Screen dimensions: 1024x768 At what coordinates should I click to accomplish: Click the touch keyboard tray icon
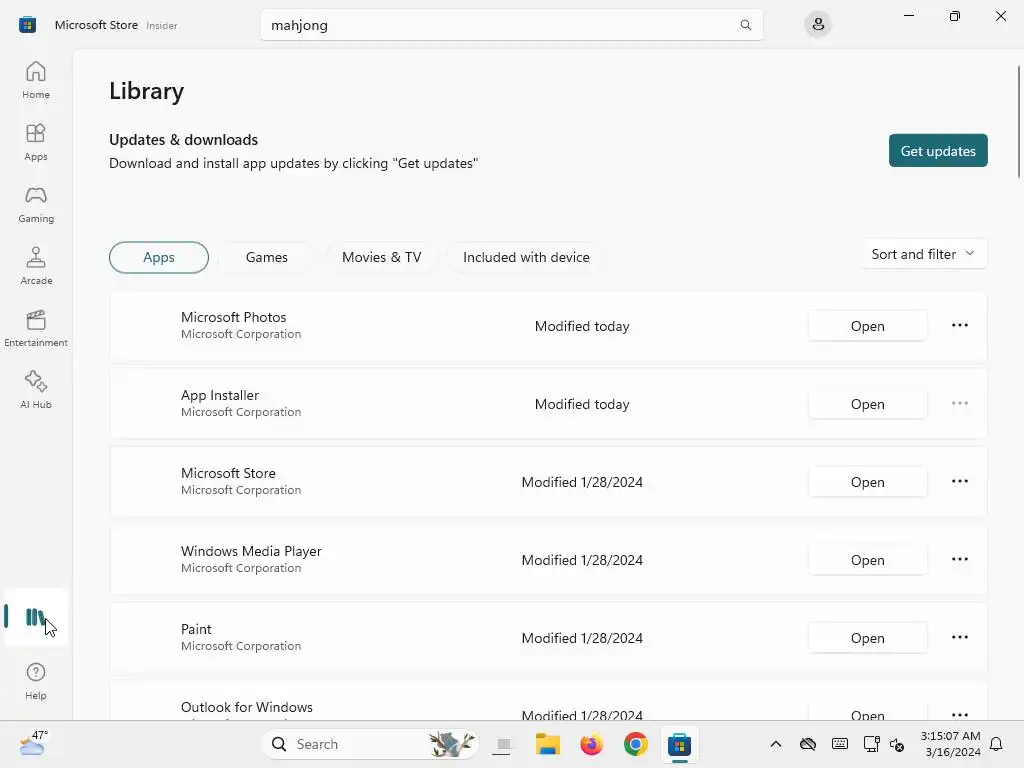tap(840, 744)
